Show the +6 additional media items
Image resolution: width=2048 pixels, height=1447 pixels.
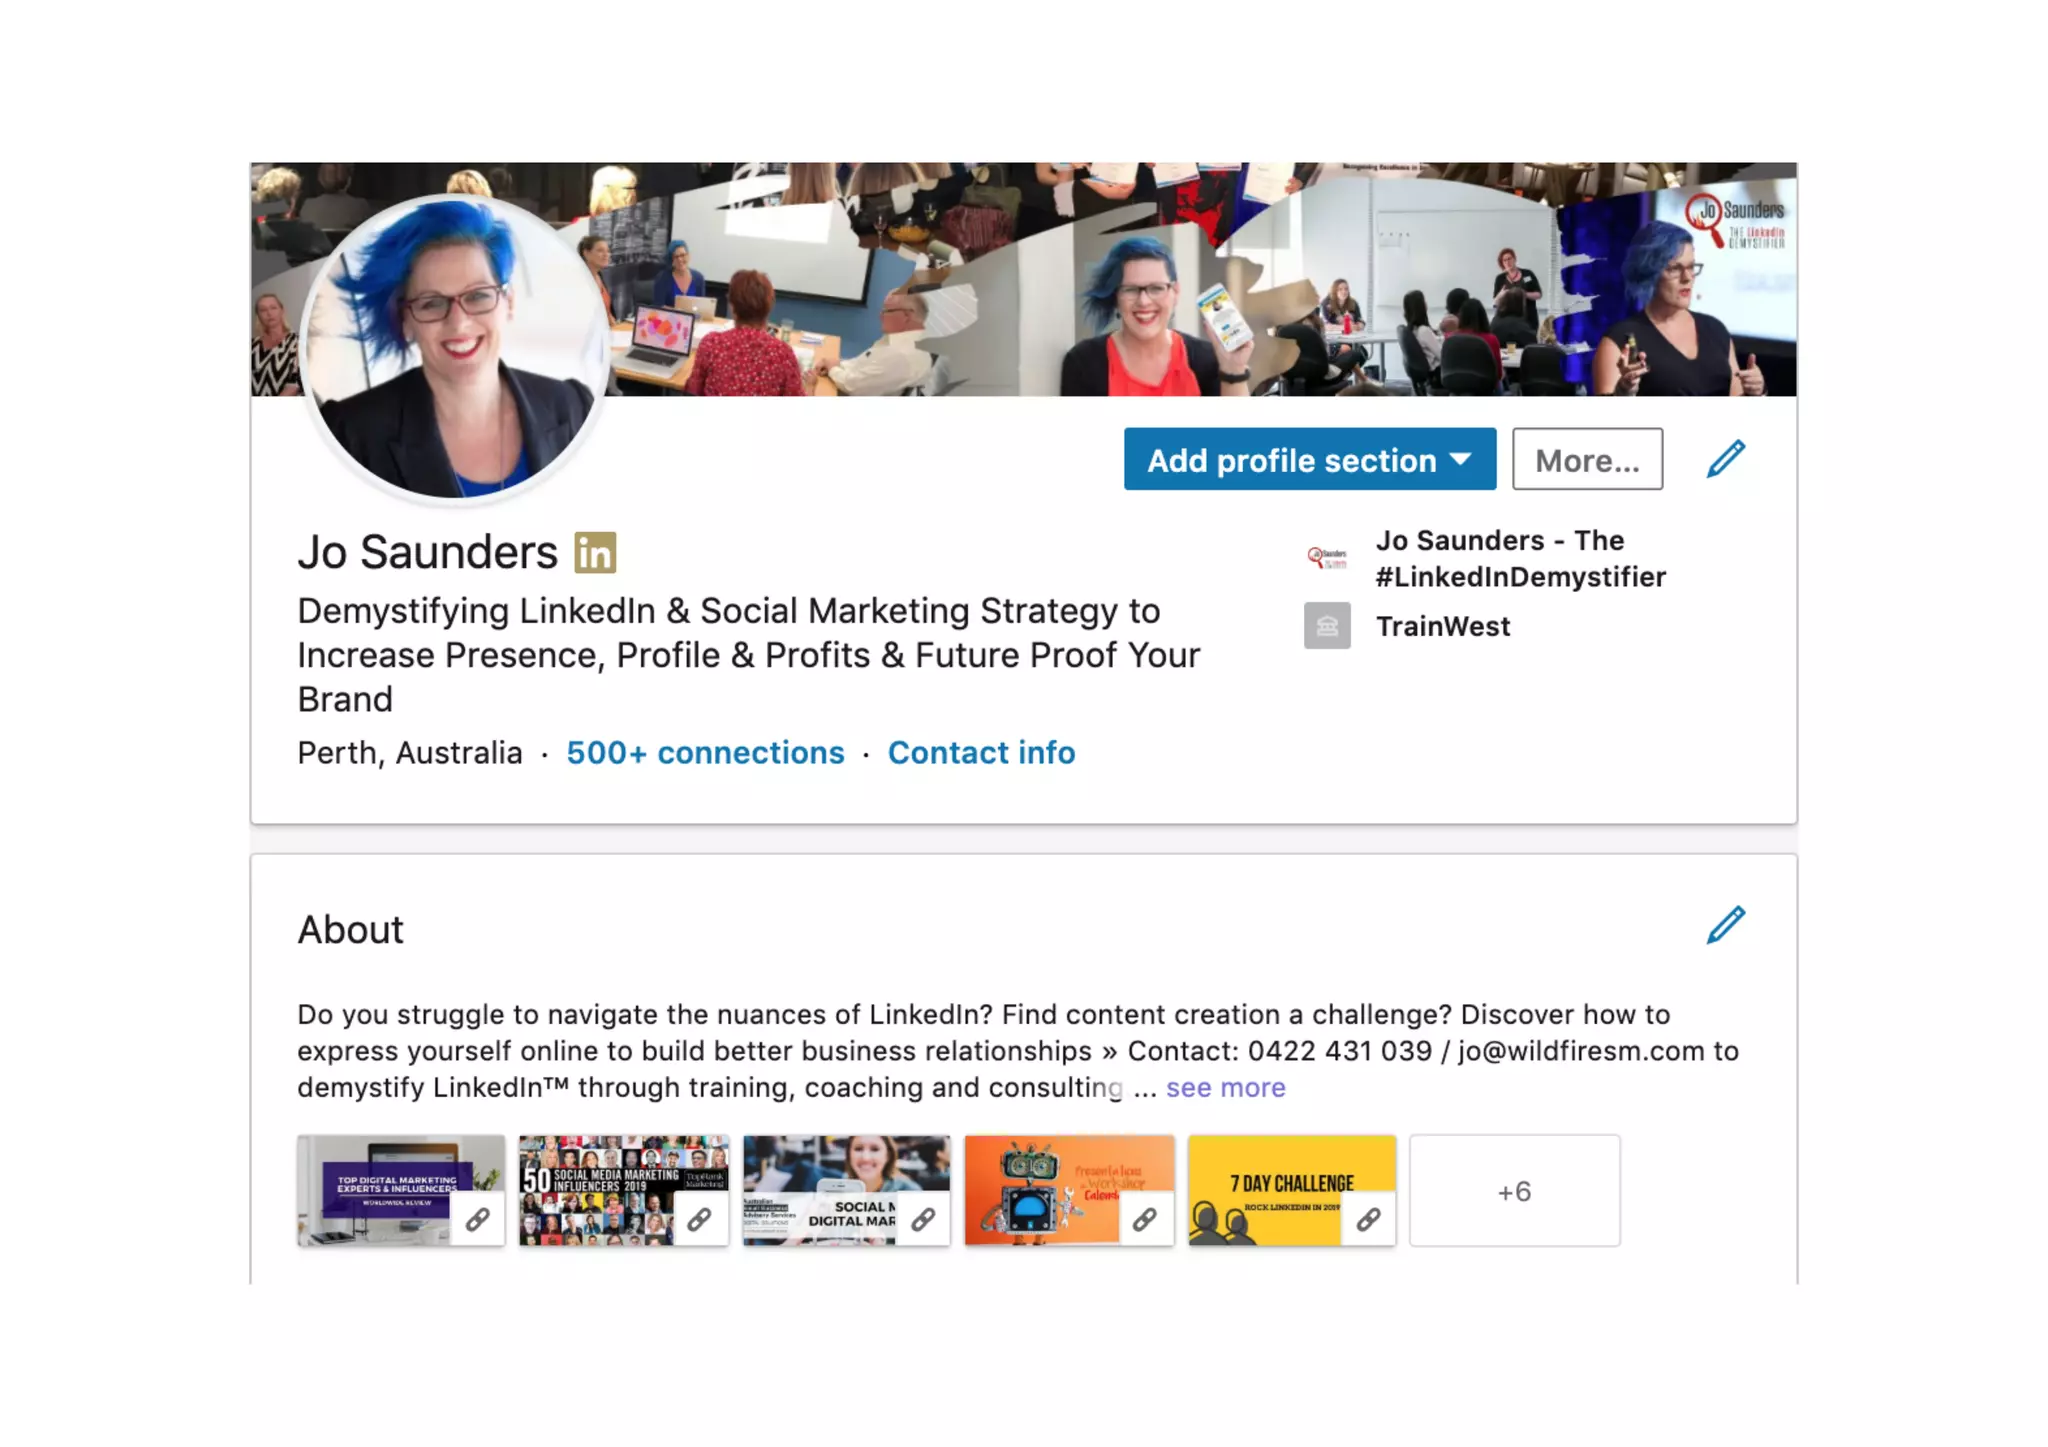tap(1514, 1190)
